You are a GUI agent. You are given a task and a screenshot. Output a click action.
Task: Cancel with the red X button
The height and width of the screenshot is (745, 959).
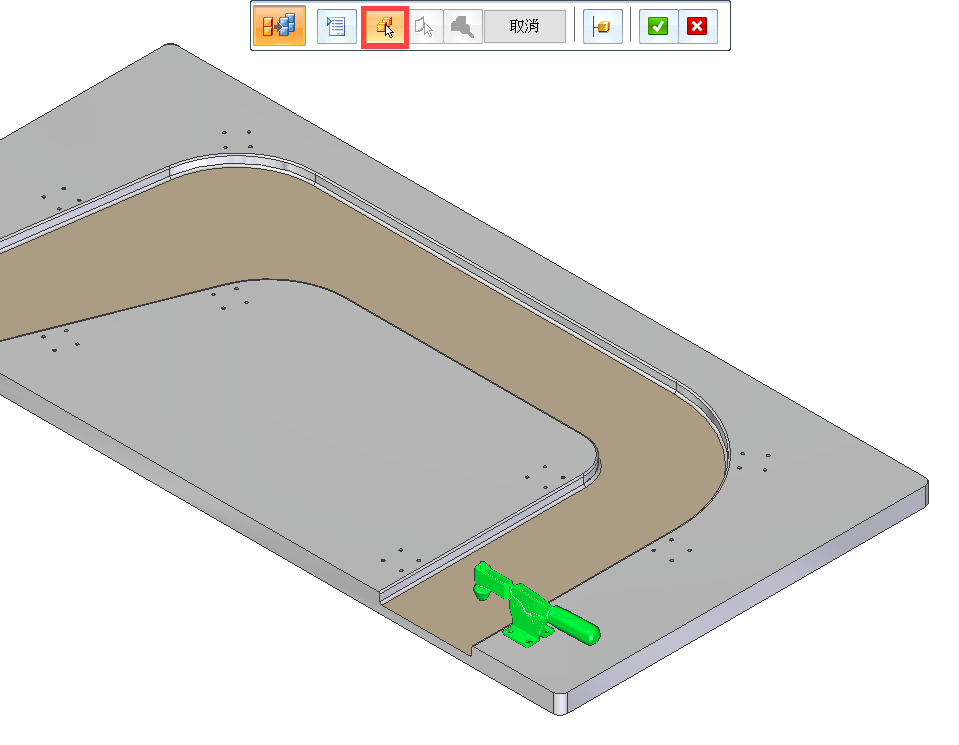(x=697, y=26)
